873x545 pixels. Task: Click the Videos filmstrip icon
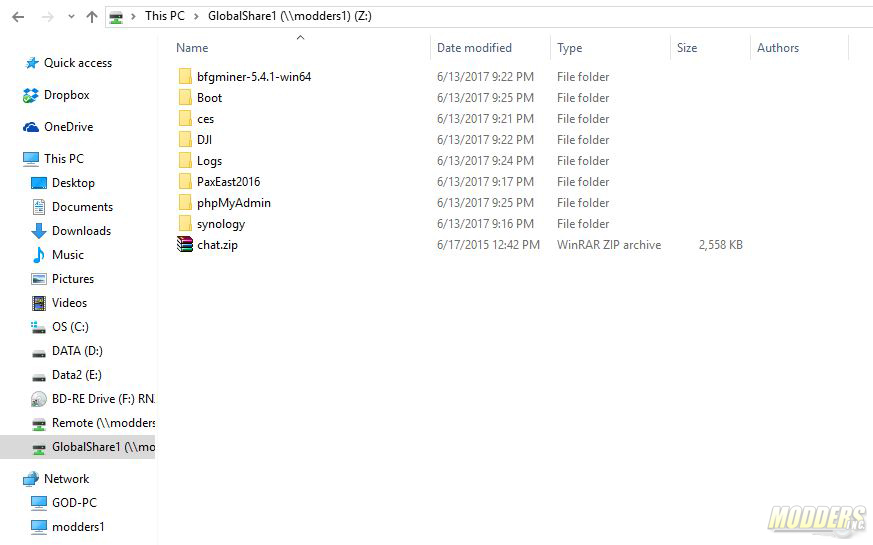pyautogui.click(x=38, y=303)
